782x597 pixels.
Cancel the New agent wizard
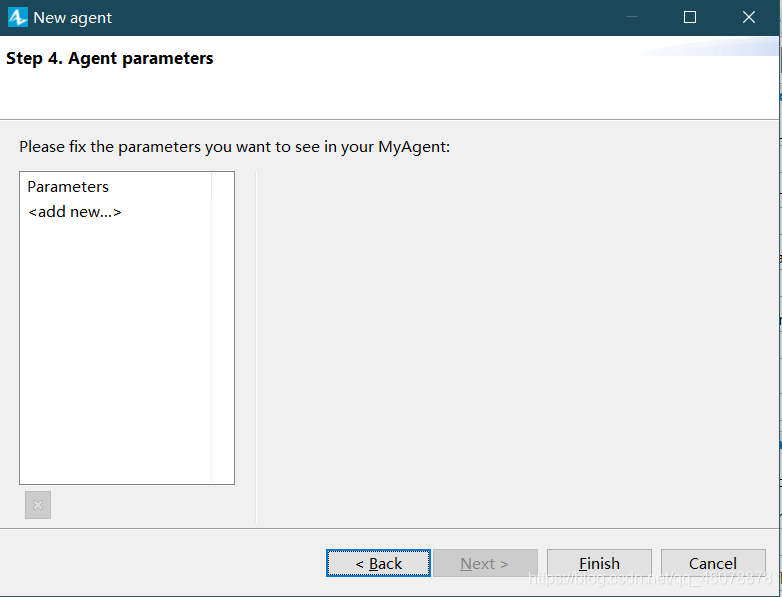pos(713,563)
